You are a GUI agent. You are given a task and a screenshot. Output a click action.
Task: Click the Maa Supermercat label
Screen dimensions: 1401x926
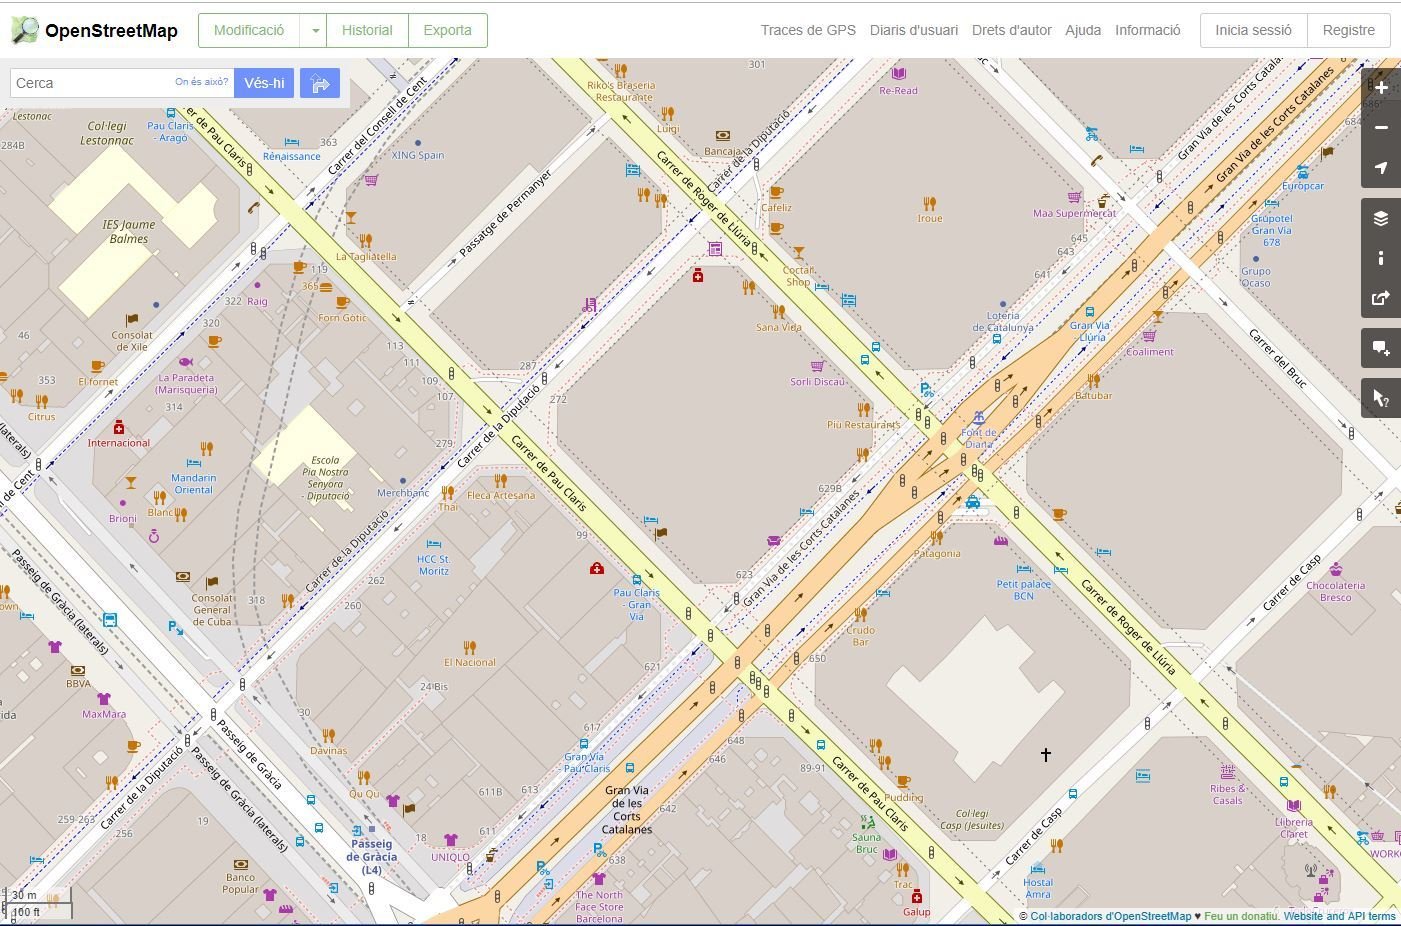point(1075,213)
